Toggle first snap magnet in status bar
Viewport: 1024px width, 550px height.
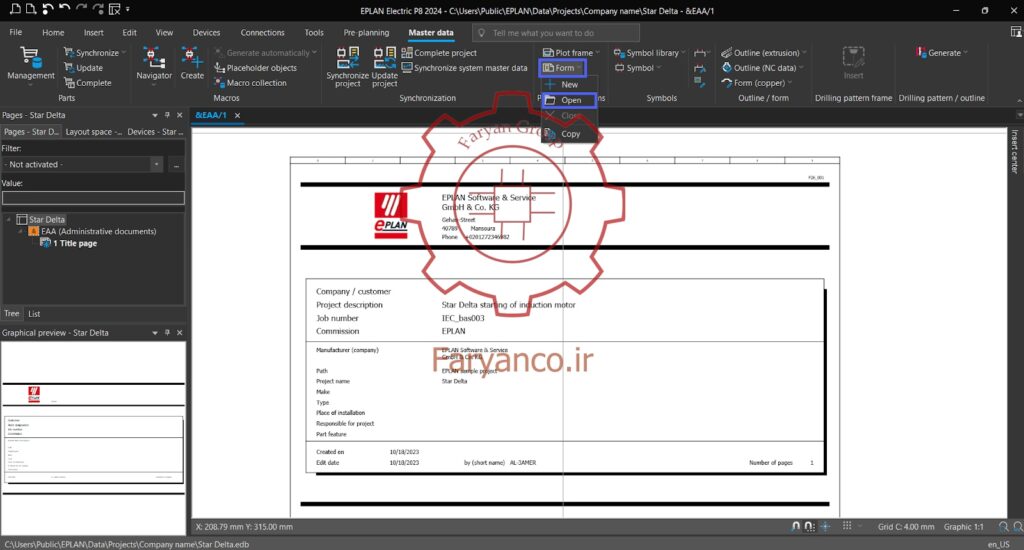(x=795, y=526)
